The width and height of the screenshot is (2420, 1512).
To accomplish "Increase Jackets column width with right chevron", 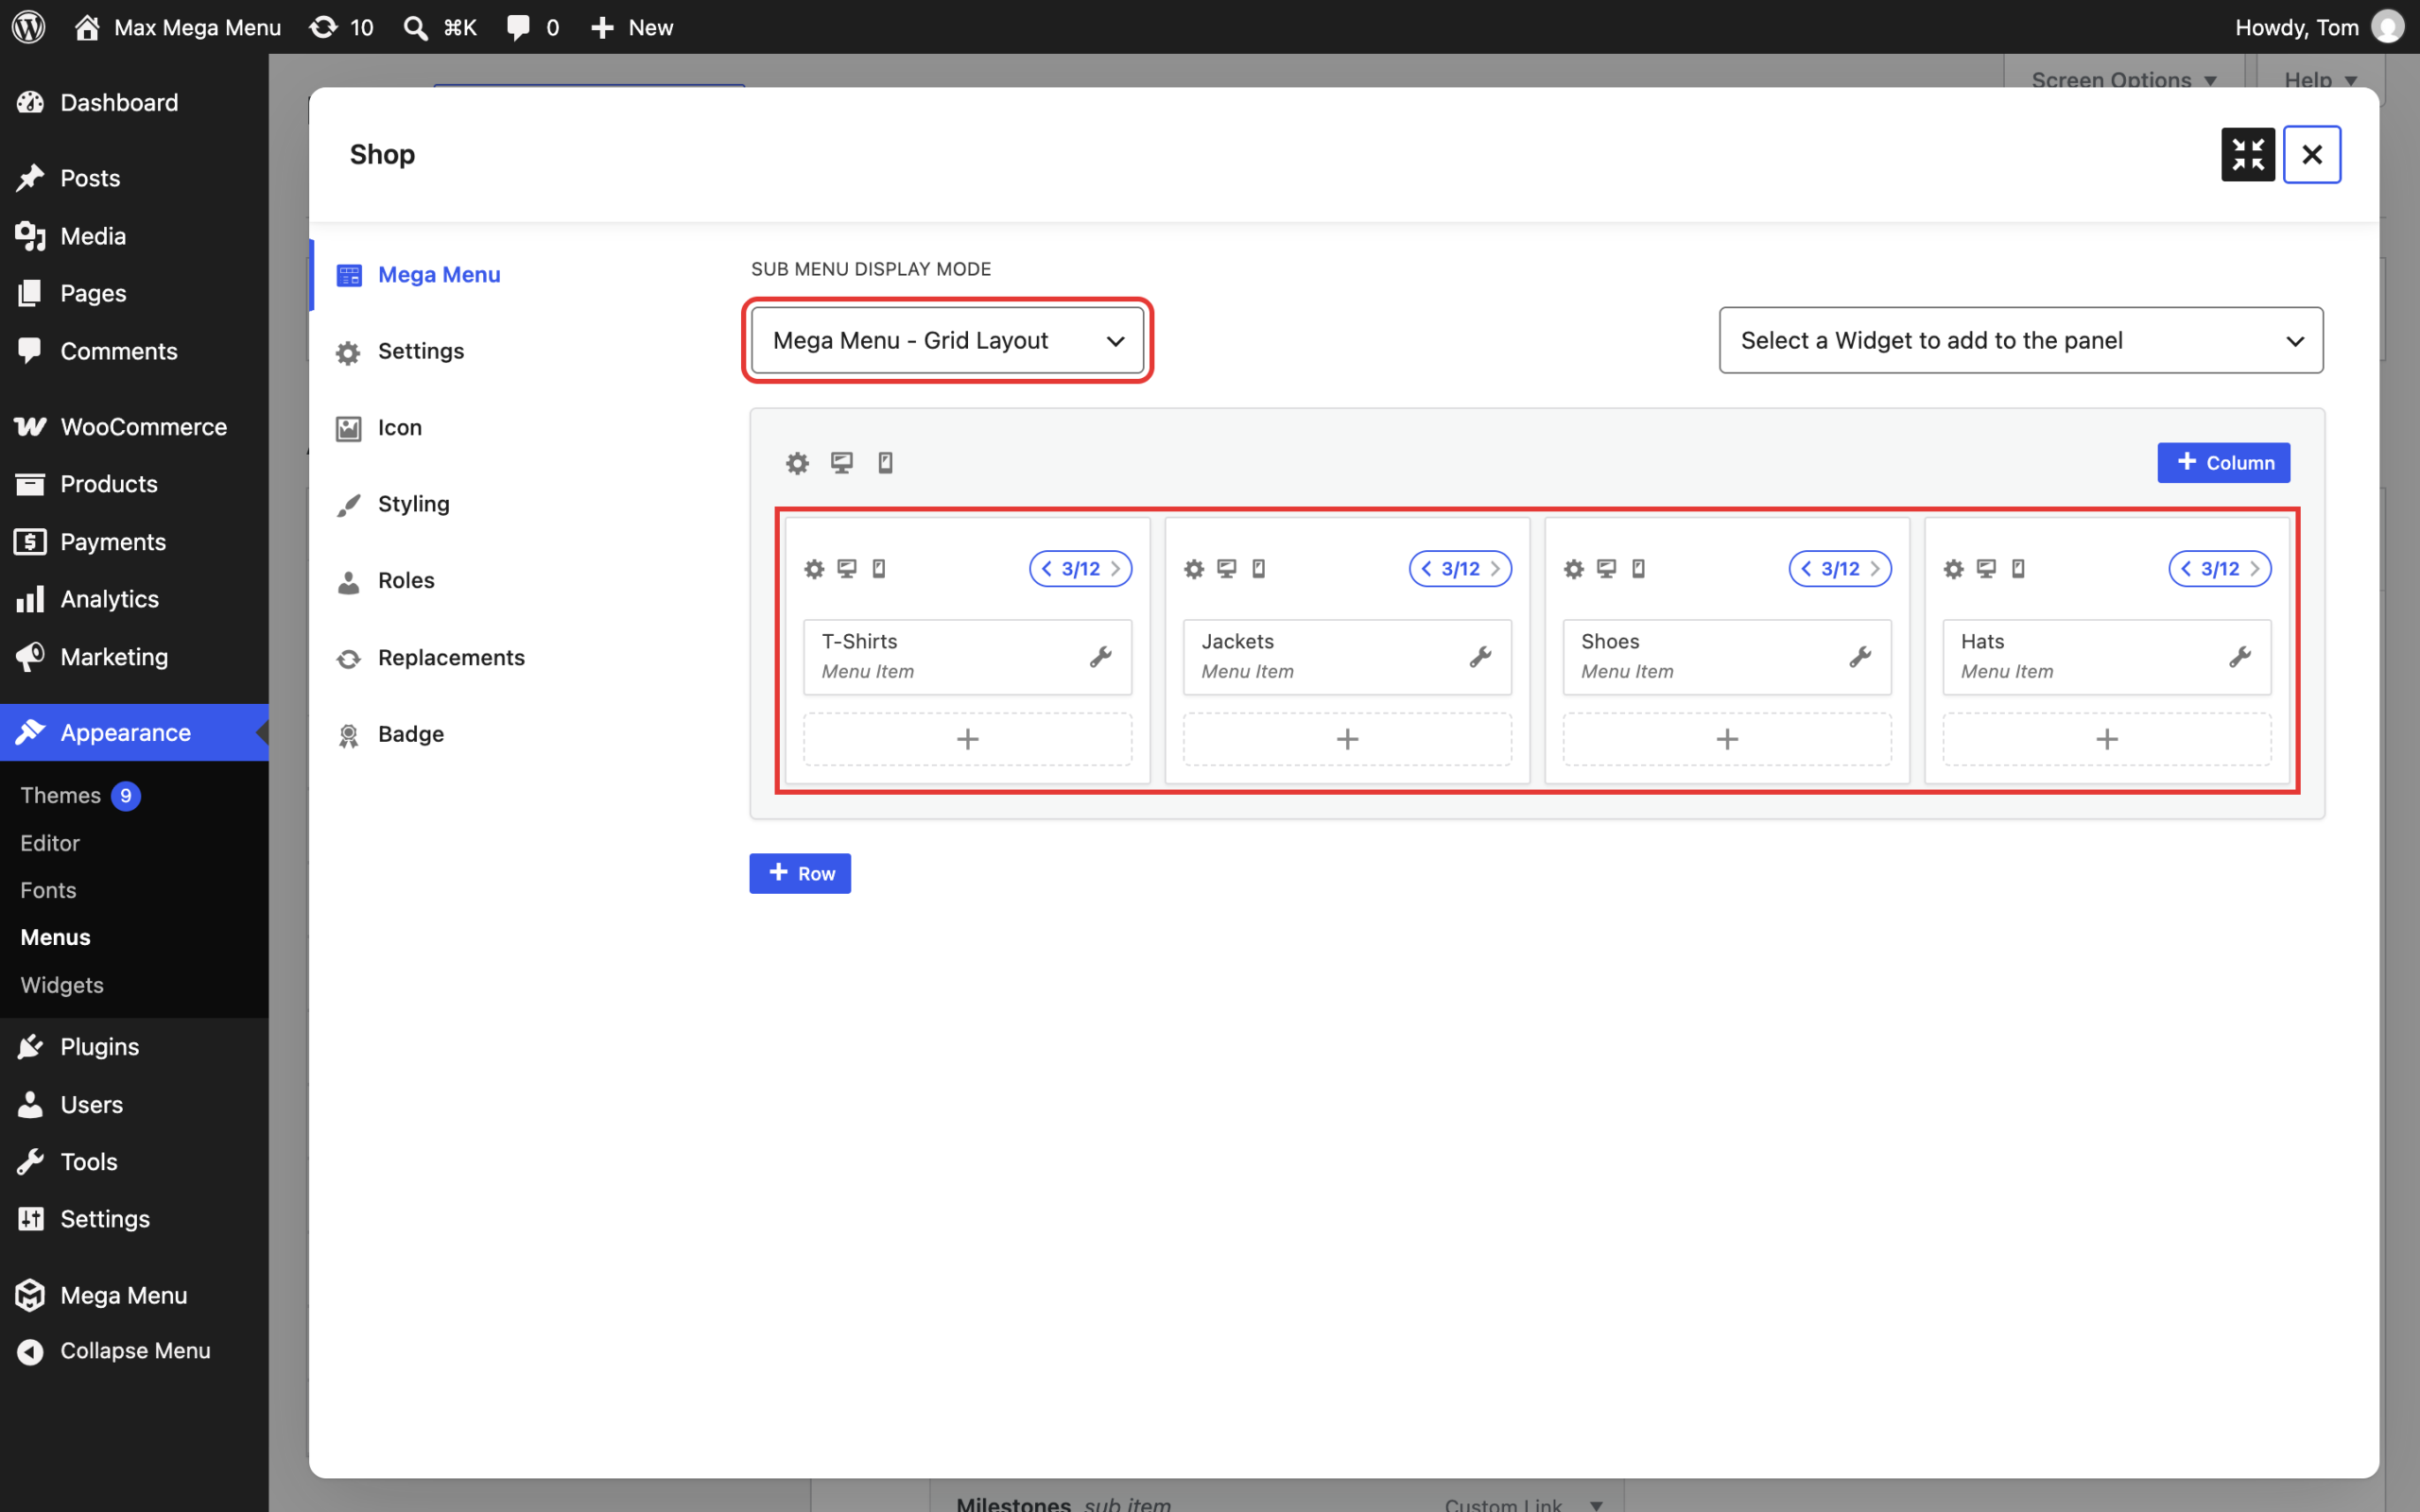I will pos(1495,569).
